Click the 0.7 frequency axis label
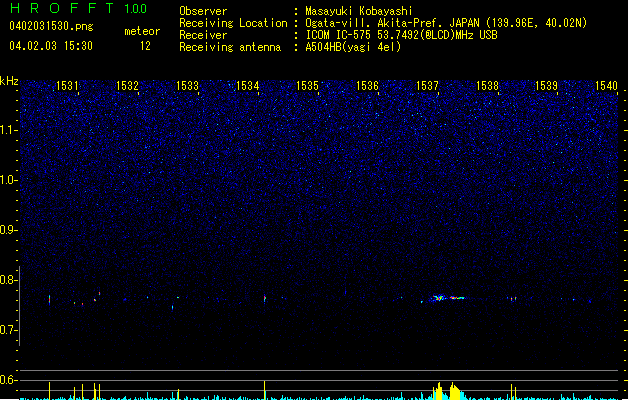629x400 pixels. coord(9,330)
